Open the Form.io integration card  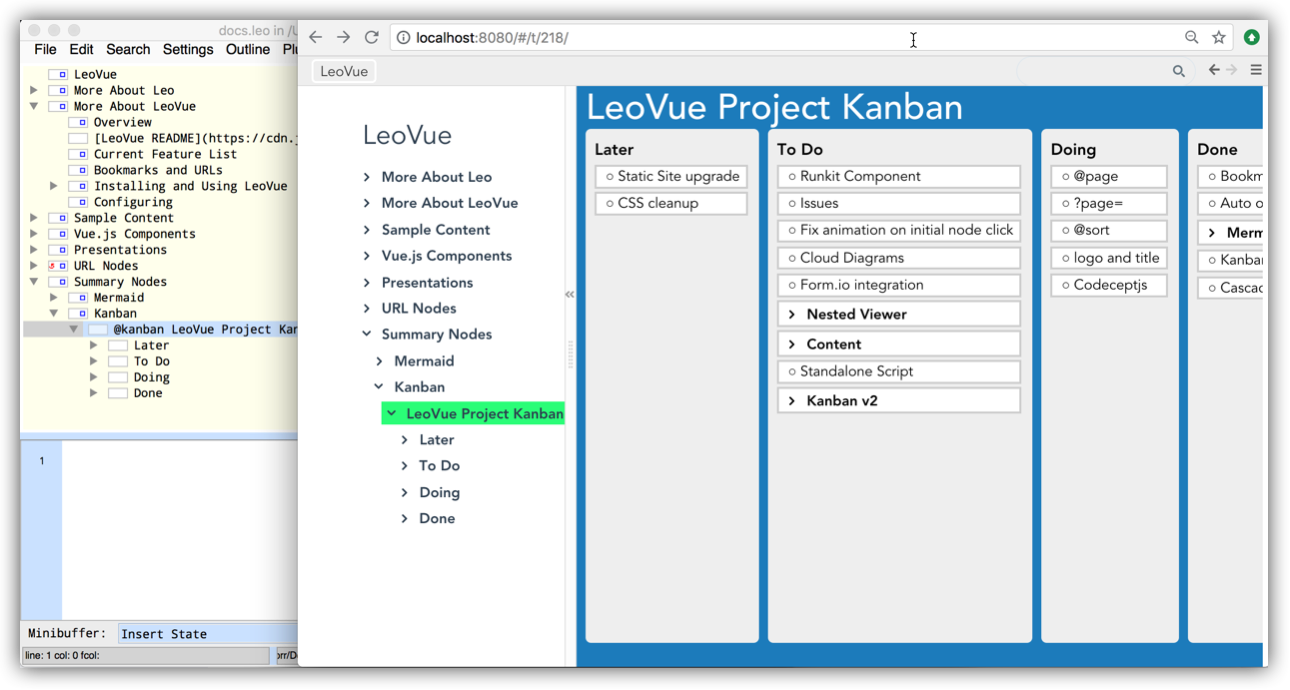click(x=899, y=285)
